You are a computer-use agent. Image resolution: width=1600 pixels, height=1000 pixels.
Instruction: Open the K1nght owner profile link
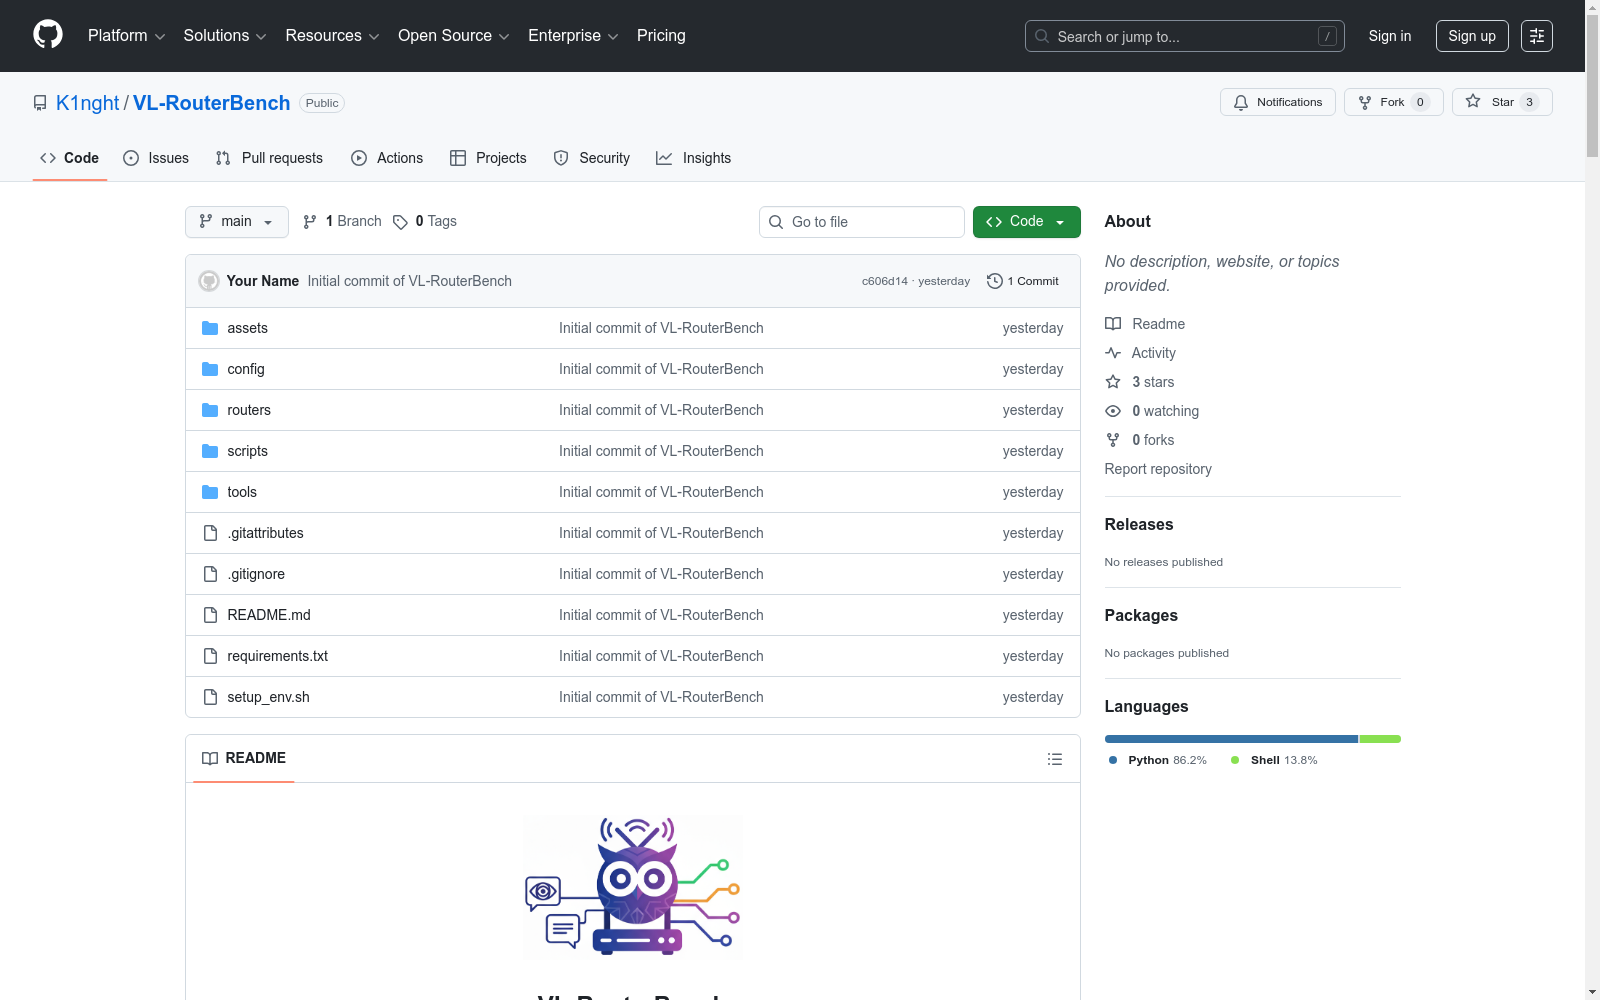click(88, 103)
